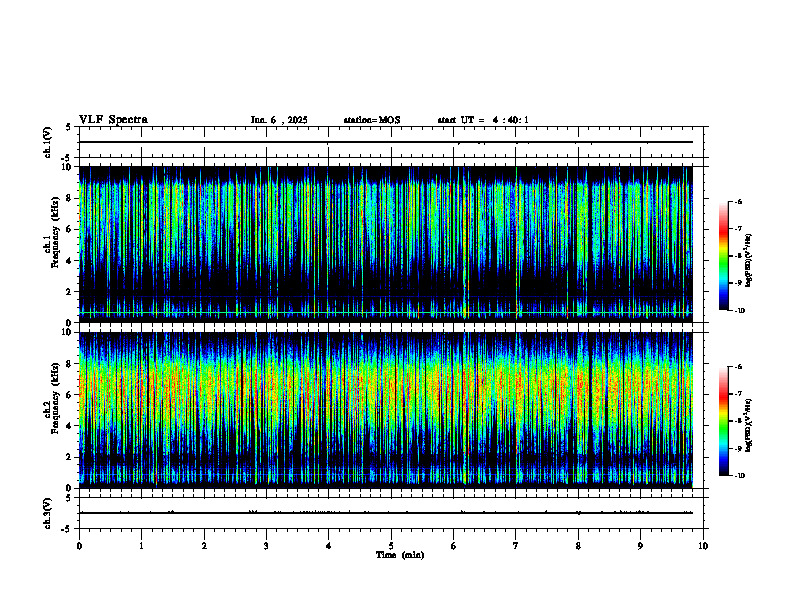
Task: Click the ch.2 spectrogram "10" kHz tick label
Action: click(x=69, y=333)
